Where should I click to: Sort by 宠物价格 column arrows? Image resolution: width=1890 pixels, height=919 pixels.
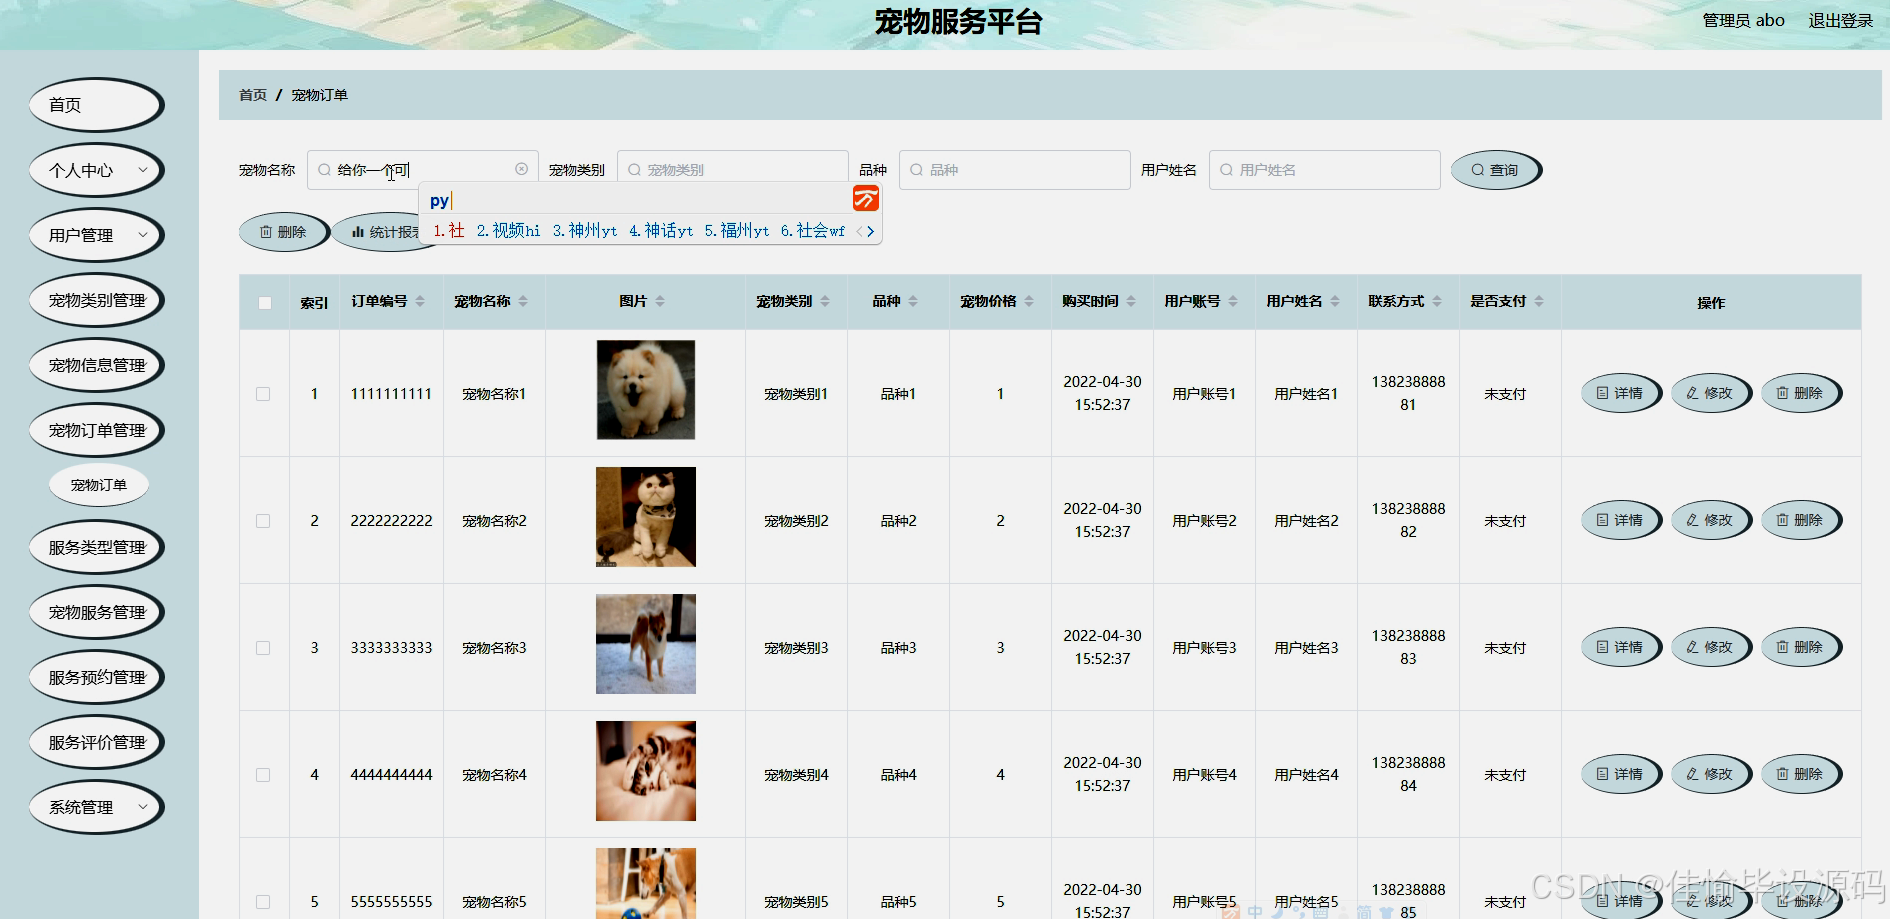pos(1029,301)
